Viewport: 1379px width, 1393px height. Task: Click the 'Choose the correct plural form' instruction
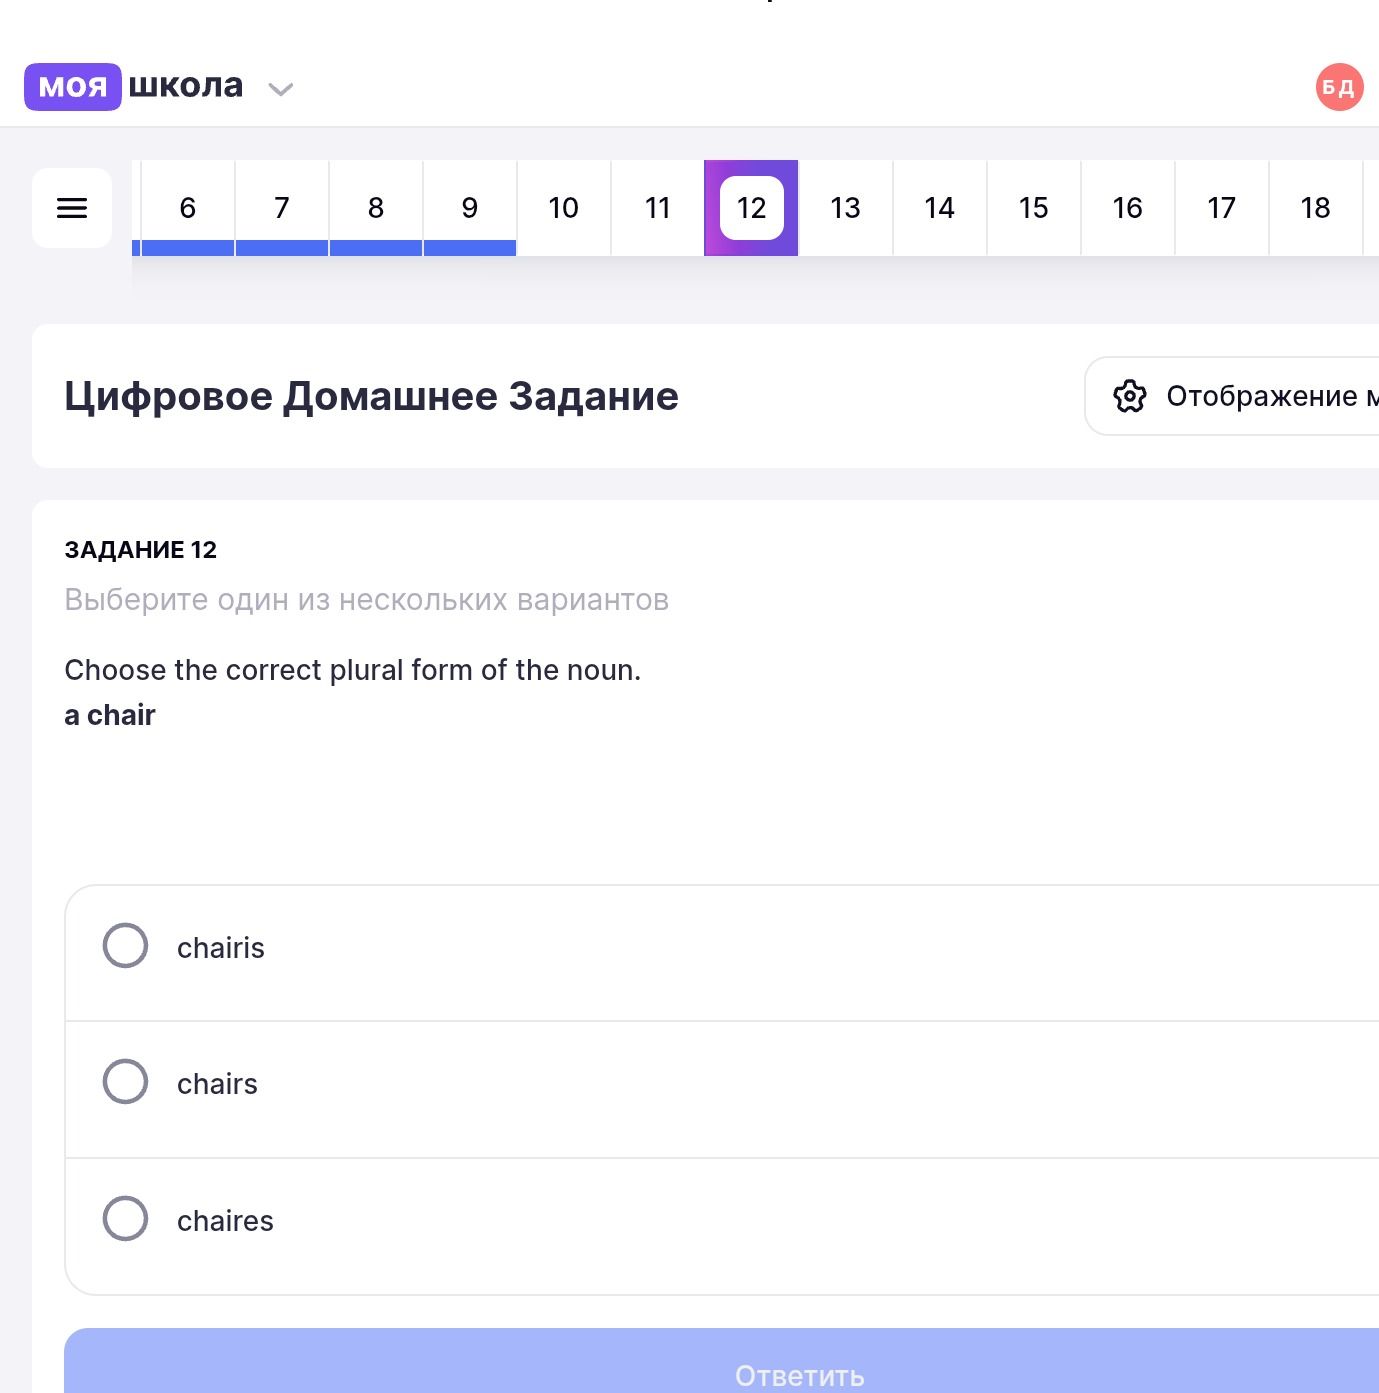pyautogui.click(x=353, y=670)
